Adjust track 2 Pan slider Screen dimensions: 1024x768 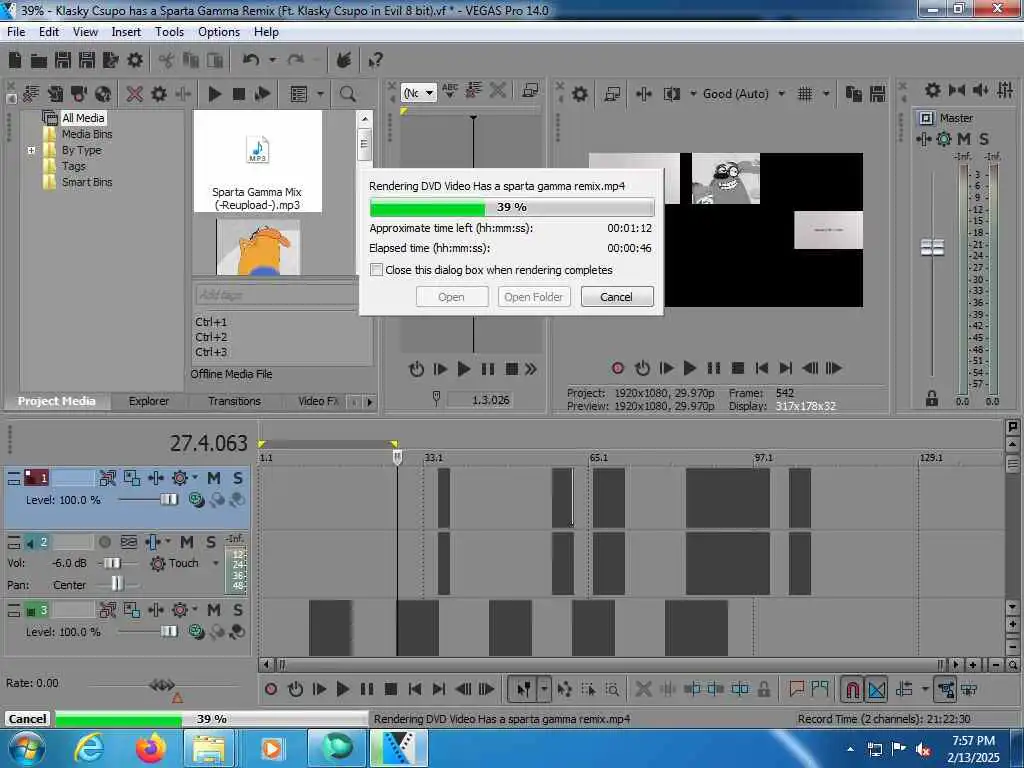(116, 583)
